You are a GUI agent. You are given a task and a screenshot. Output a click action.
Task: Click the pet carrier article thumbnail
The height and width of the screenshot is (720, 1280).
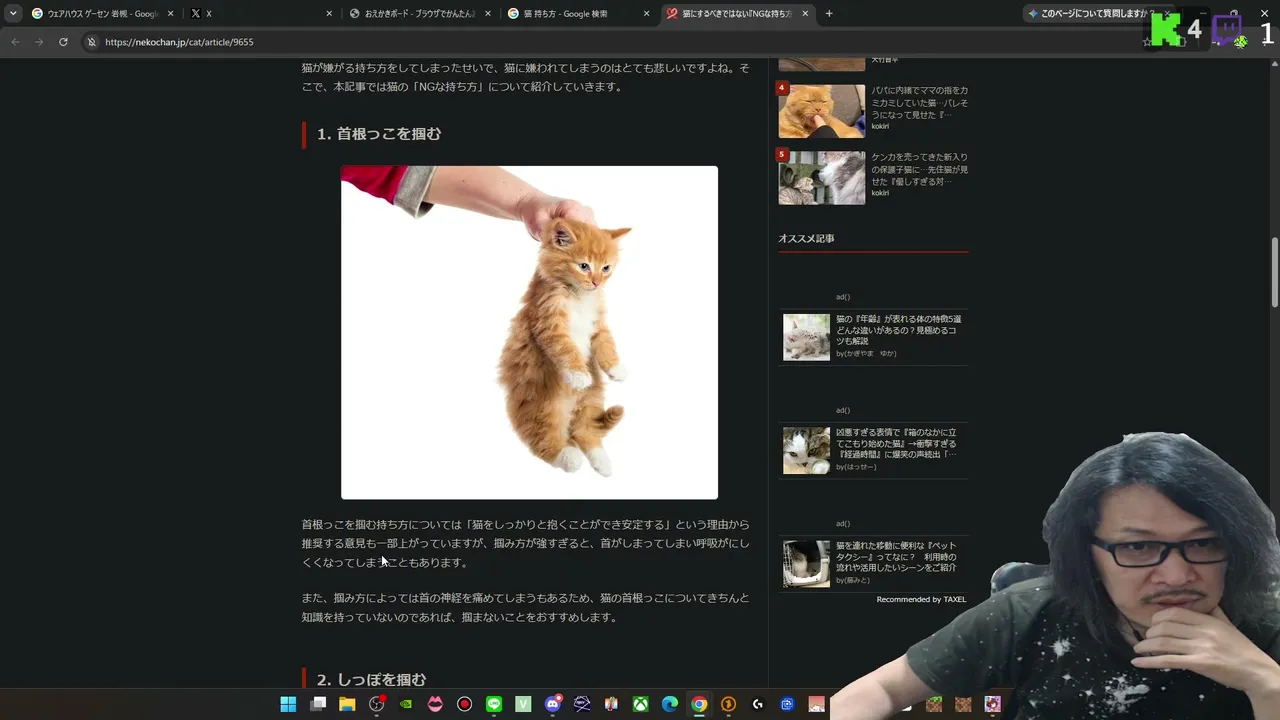point(806,564)
